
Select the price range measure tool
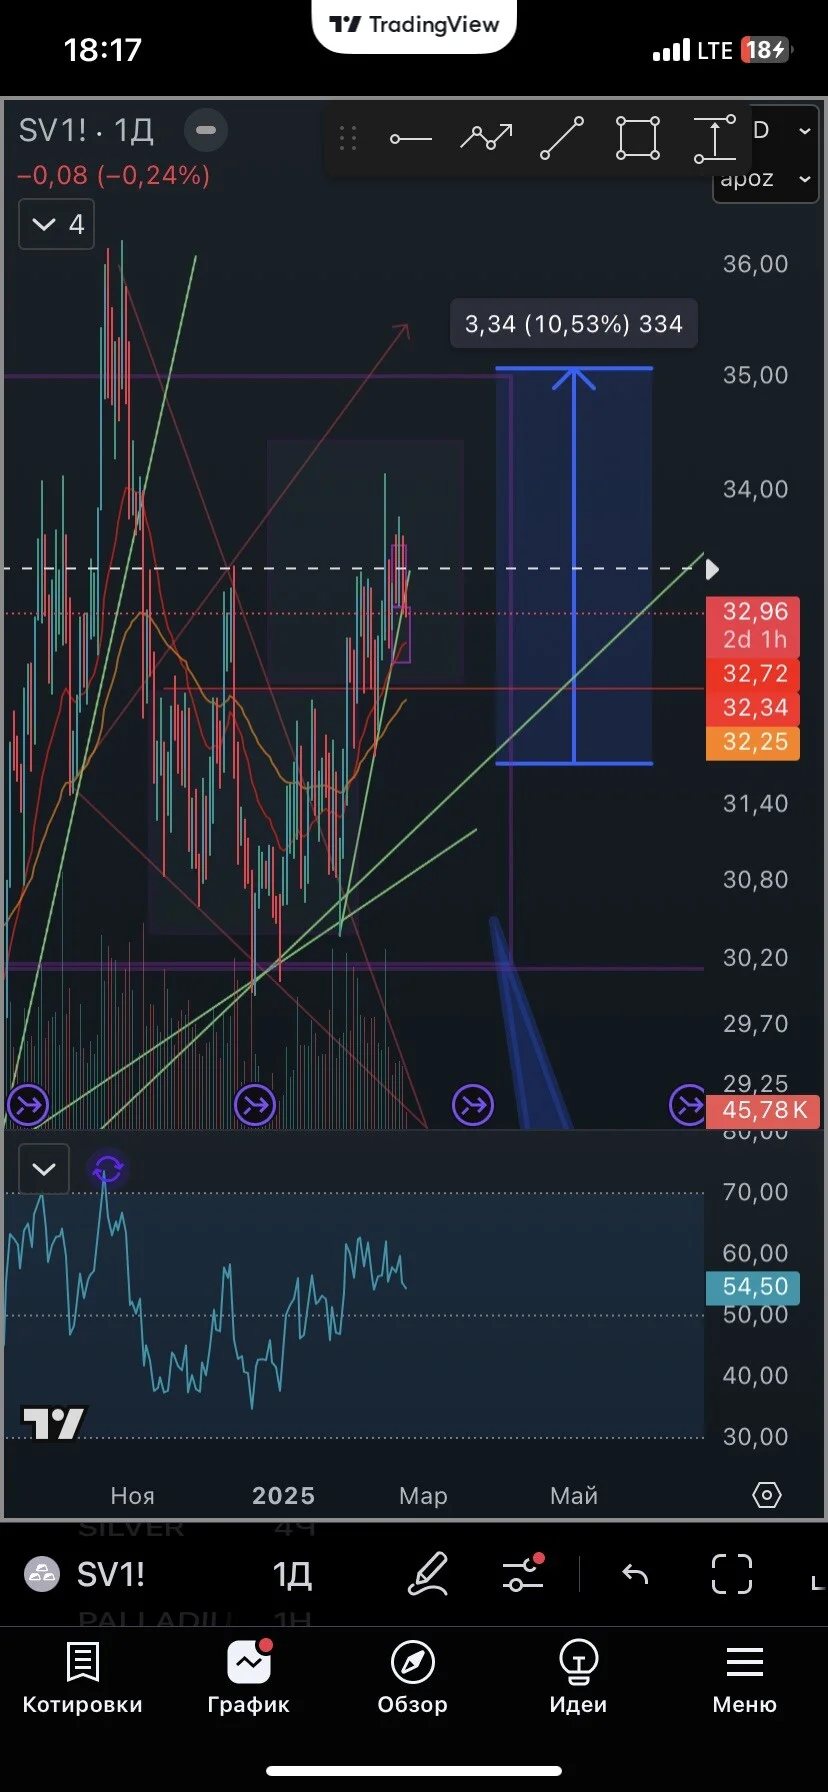715,138
